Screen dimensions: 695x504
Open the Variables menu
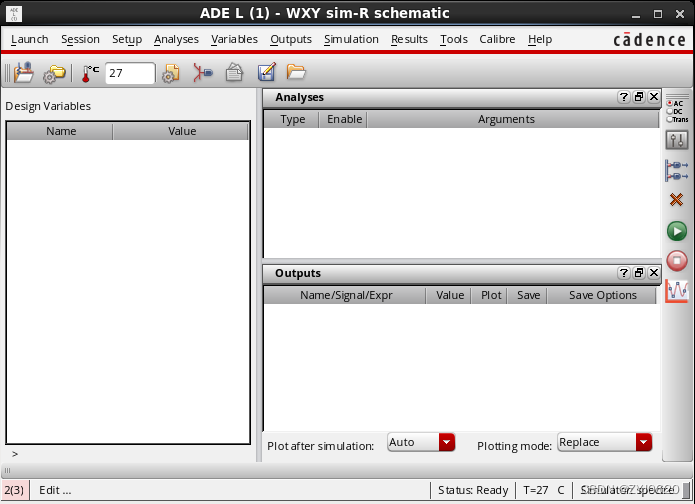pyautogui.click(x=234, y=39)
